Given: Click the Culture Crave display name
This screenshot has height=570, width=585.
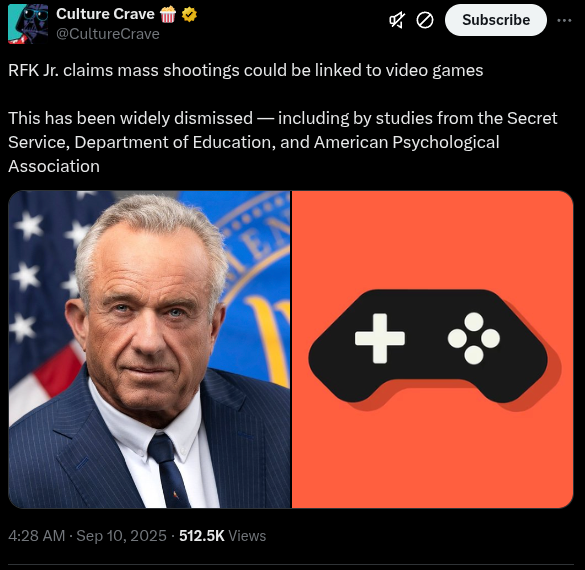Looking at the screenshot, I should click(105, 14).
